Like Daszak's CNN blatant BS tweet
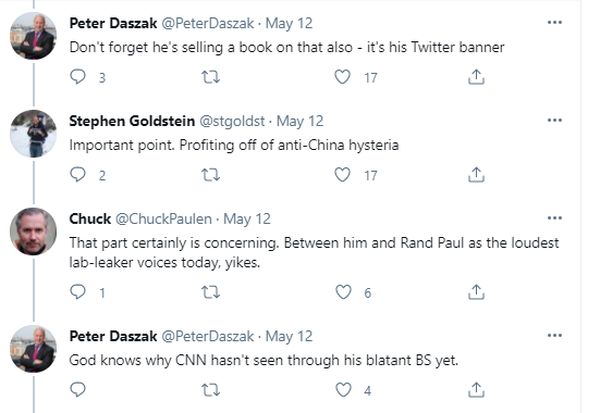The image size is (600, 413). pos(343,391)
